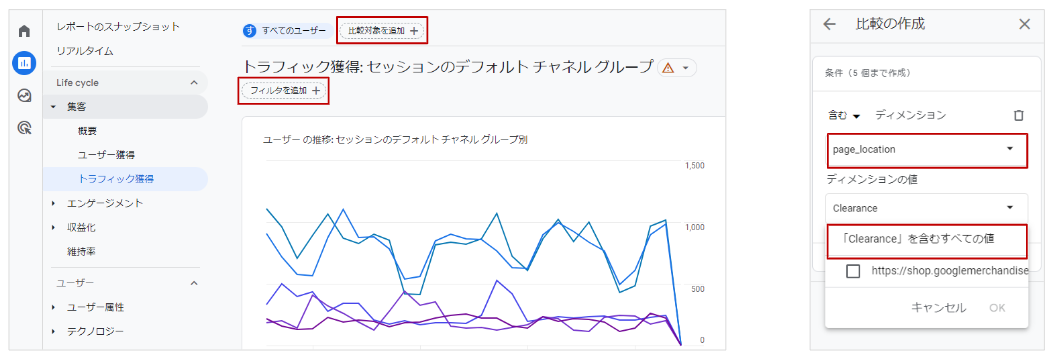Viewport: 1061px width, 360px height.
Task: Open the Home icon in left rail
Action: pyautogui.click(x=24, y=31)
